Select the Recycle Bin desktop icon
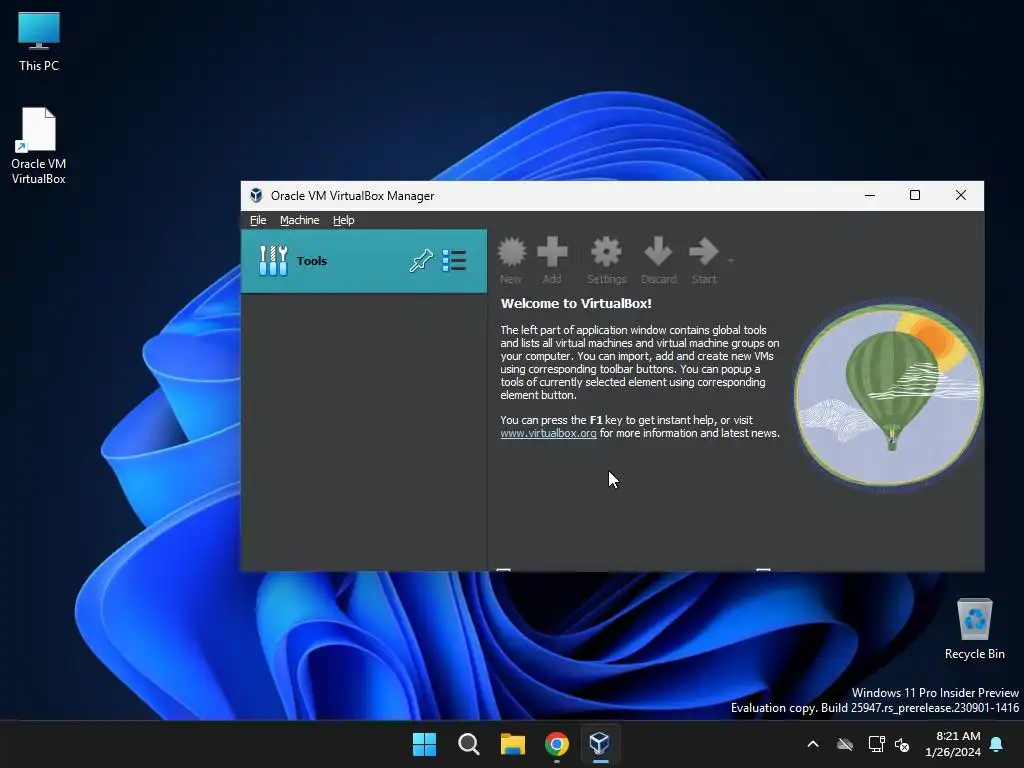This screenshot has width=1024, height=768. point(974,629)
